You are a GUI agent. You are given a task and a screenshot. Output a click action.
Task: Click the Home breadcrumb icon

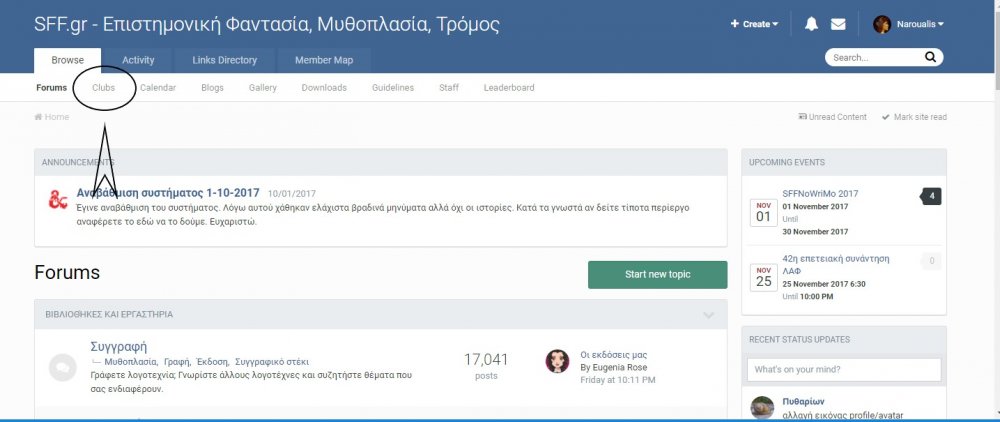tap(39, 117)
